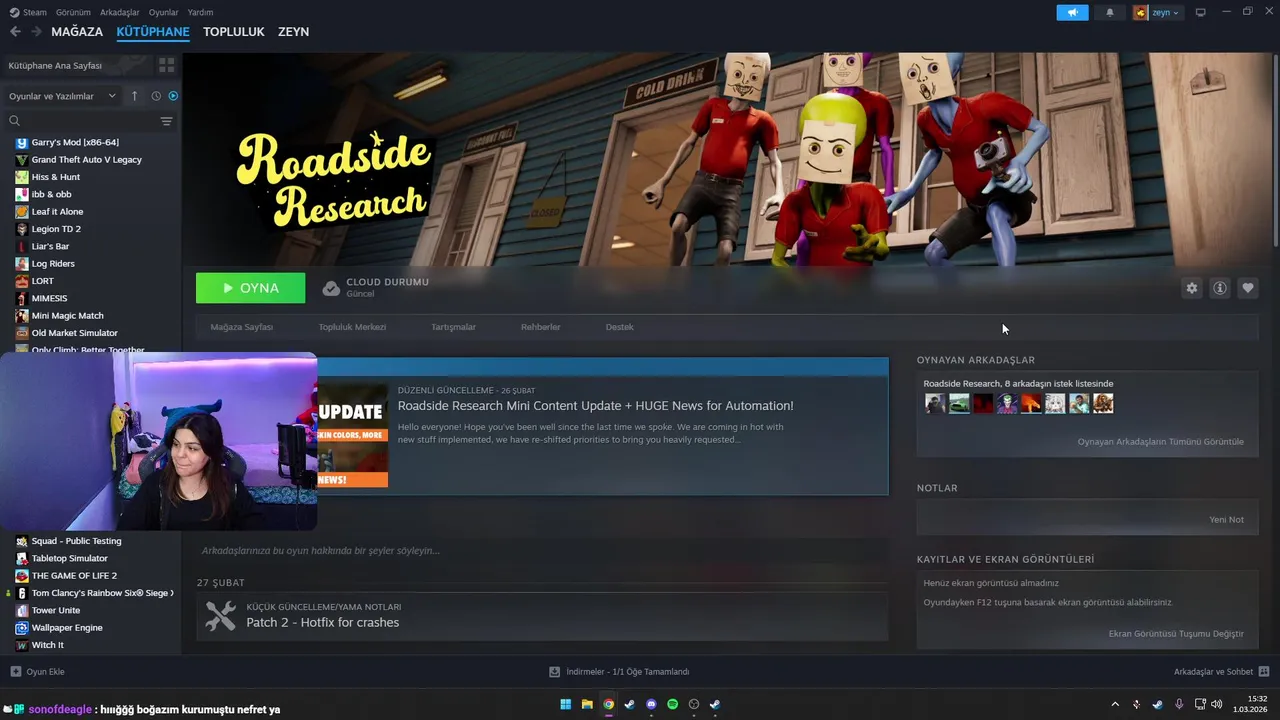Open Destek link
Image resolution: width=1280 pixels, height=720 pixels.
pyautogui.click(x=619, y=327)
